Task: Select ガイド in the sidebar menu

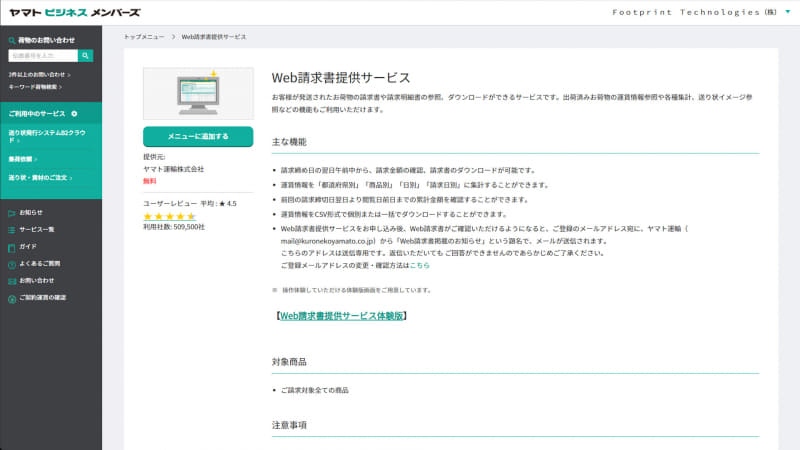Action: pyautogui.click(x=28, y=246)
